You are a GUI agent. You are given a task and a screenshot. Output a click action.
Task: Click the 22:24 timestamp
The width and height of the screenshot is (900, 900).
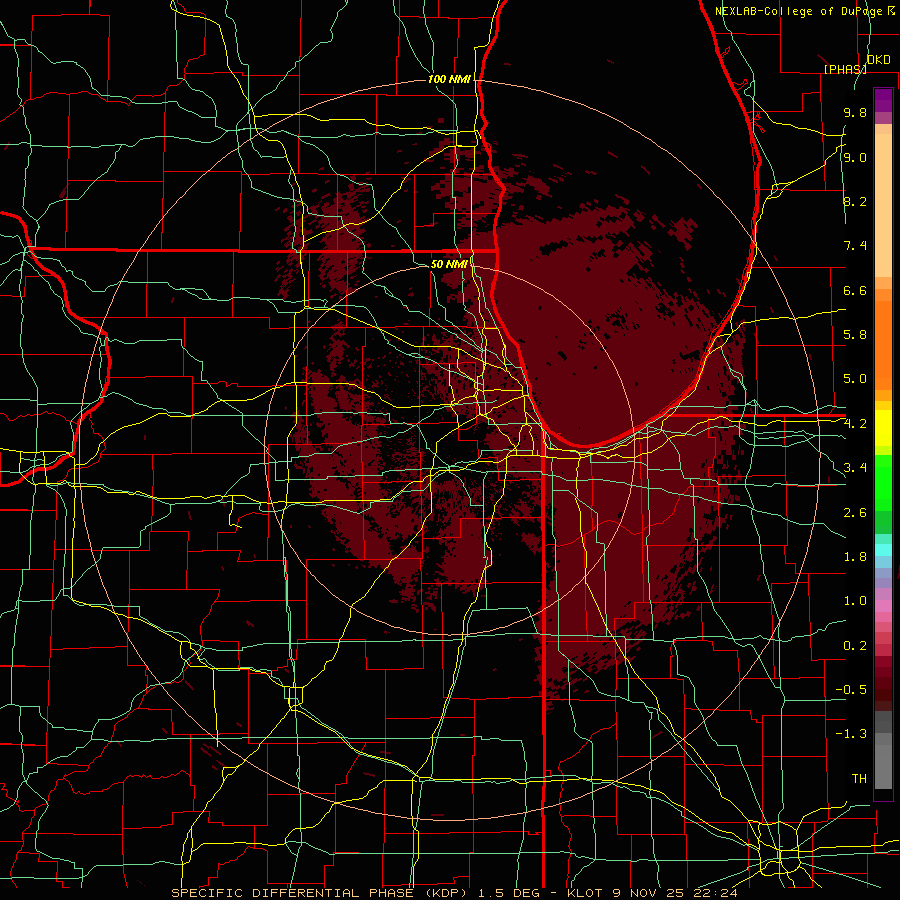pos(715,893)
